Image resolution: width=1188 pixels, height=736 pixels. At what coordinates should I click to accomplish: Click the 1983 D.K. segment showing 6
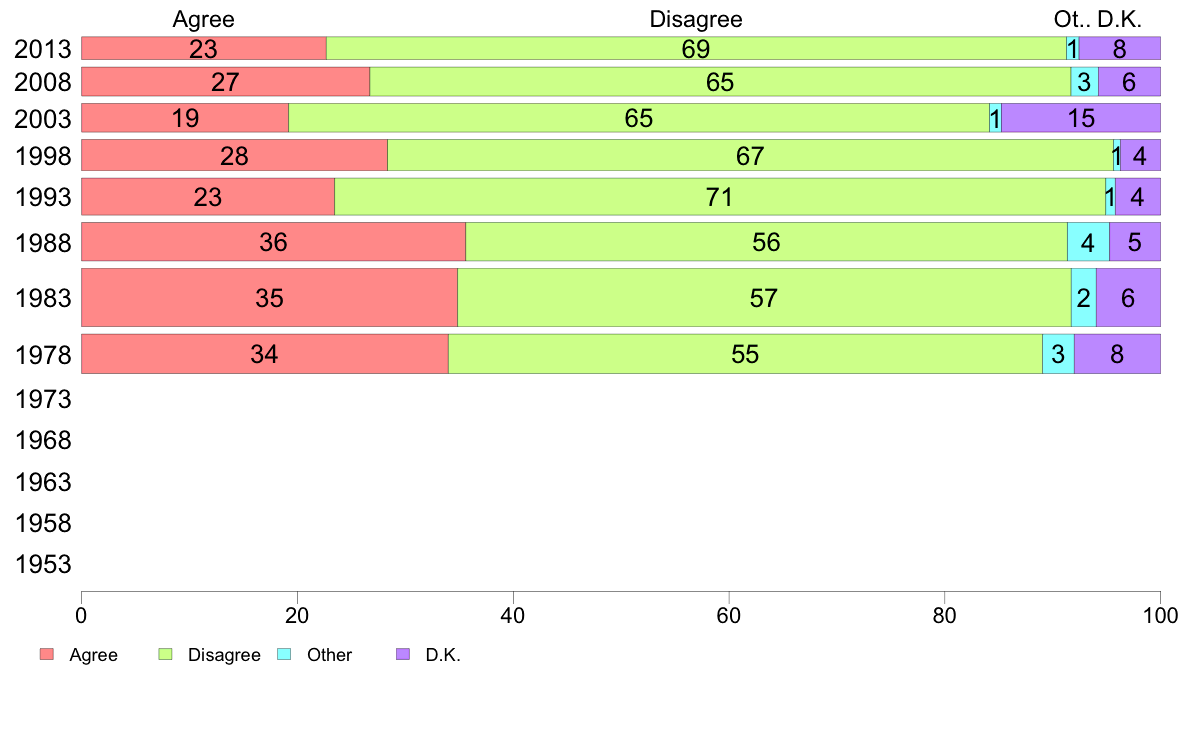[x=1128, y=297]
